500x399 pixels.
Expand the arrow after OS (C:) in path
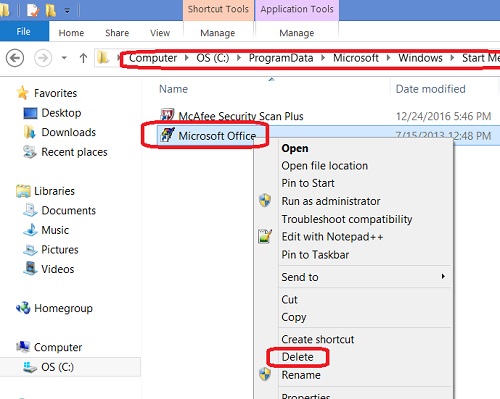(x=239, y=58)
